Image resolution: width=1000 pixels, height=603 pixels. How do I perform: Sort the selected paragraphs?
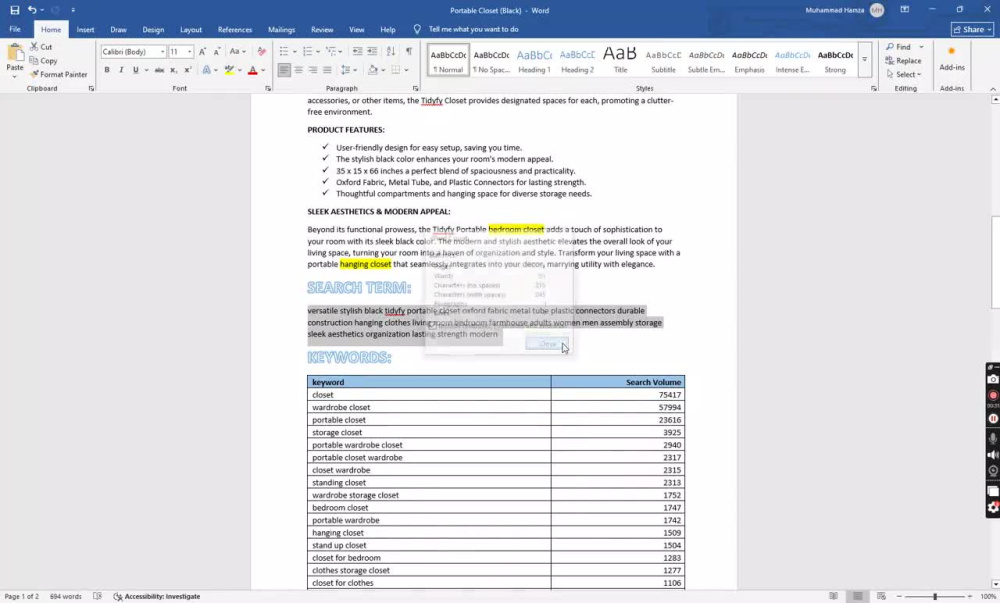coord(391,52)
